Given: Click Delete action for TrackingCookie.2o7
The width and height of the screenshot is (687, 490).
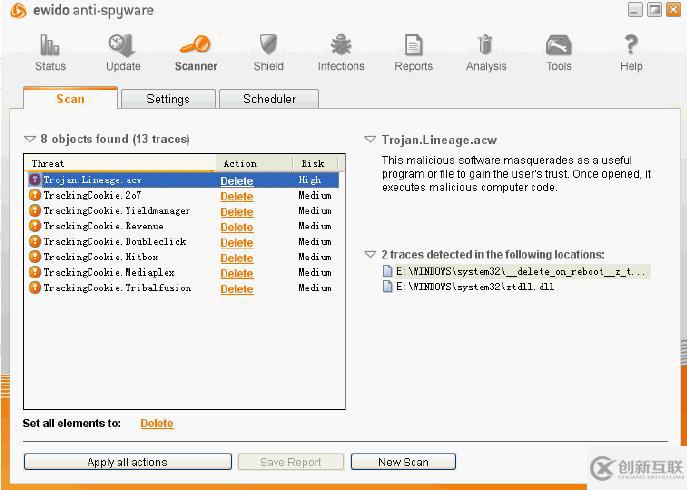Looking at the screenshot, I should pos(237,196).
